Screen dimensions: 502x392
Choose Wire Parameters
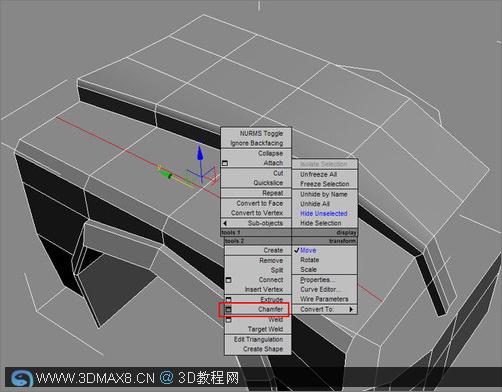[324, 299]
